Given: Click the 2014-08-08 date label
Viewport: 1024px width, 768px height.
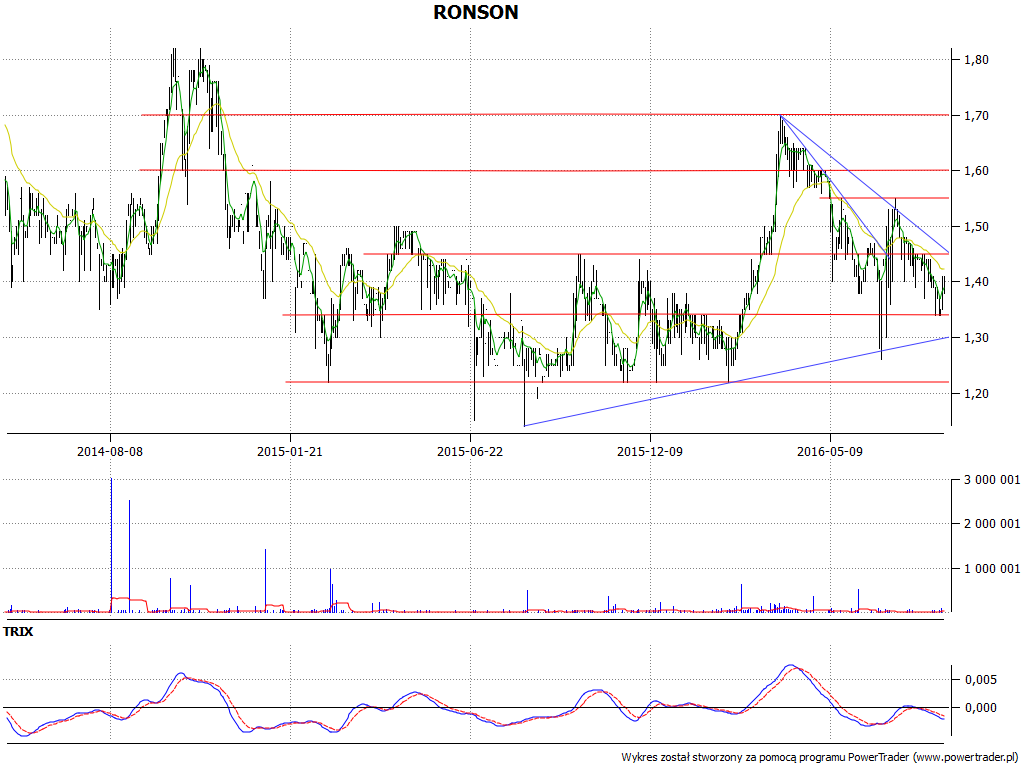Looking at the screenshot, I should point(110,451).
